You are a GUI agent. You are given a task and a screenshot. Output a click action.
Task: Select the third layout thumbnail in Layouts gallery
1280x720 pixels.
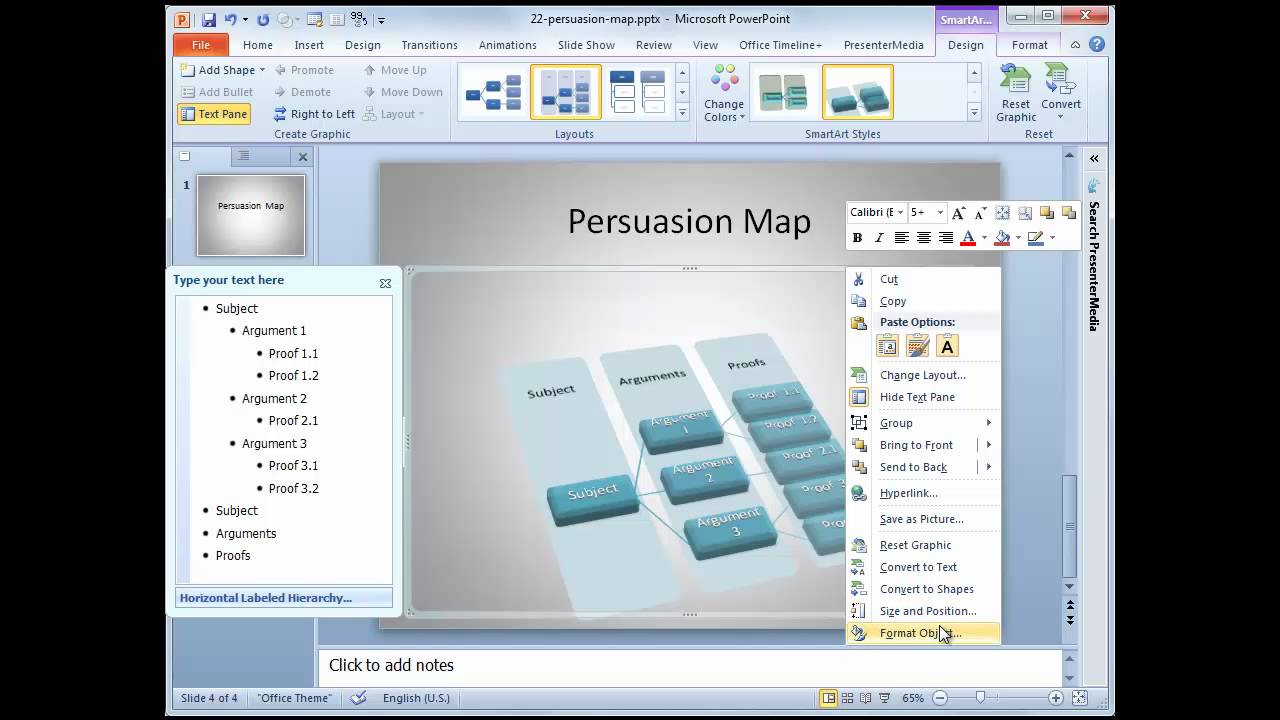tap(637, 92)
